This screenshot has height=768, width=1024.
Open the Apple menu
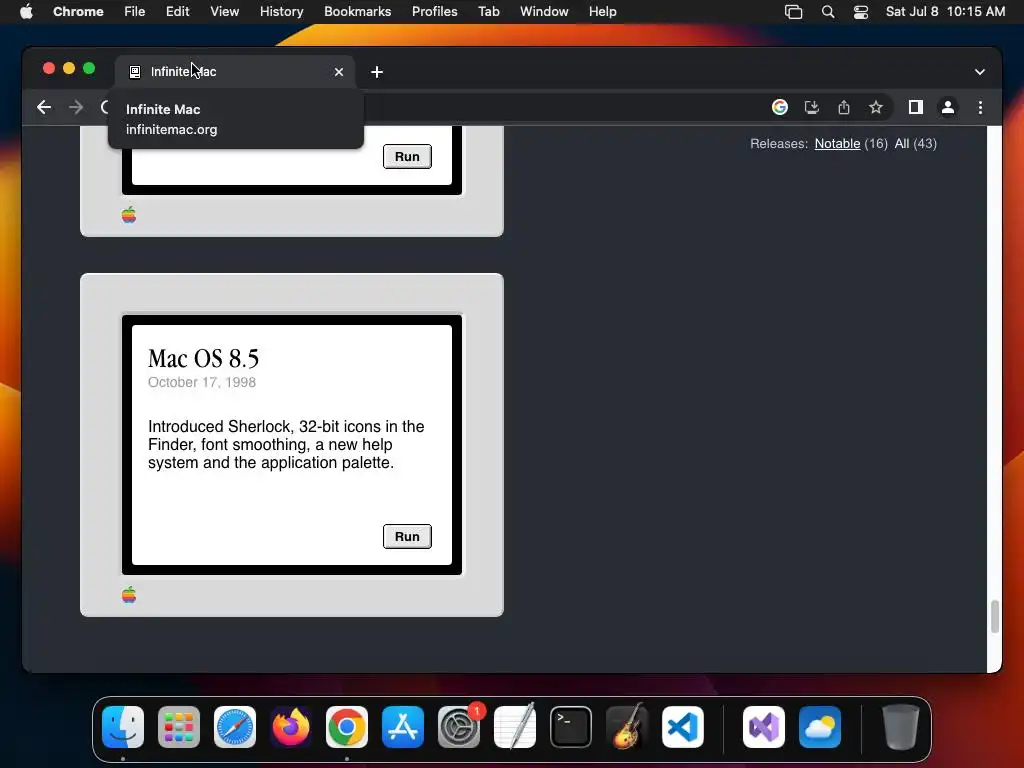[x=26, y=12]
